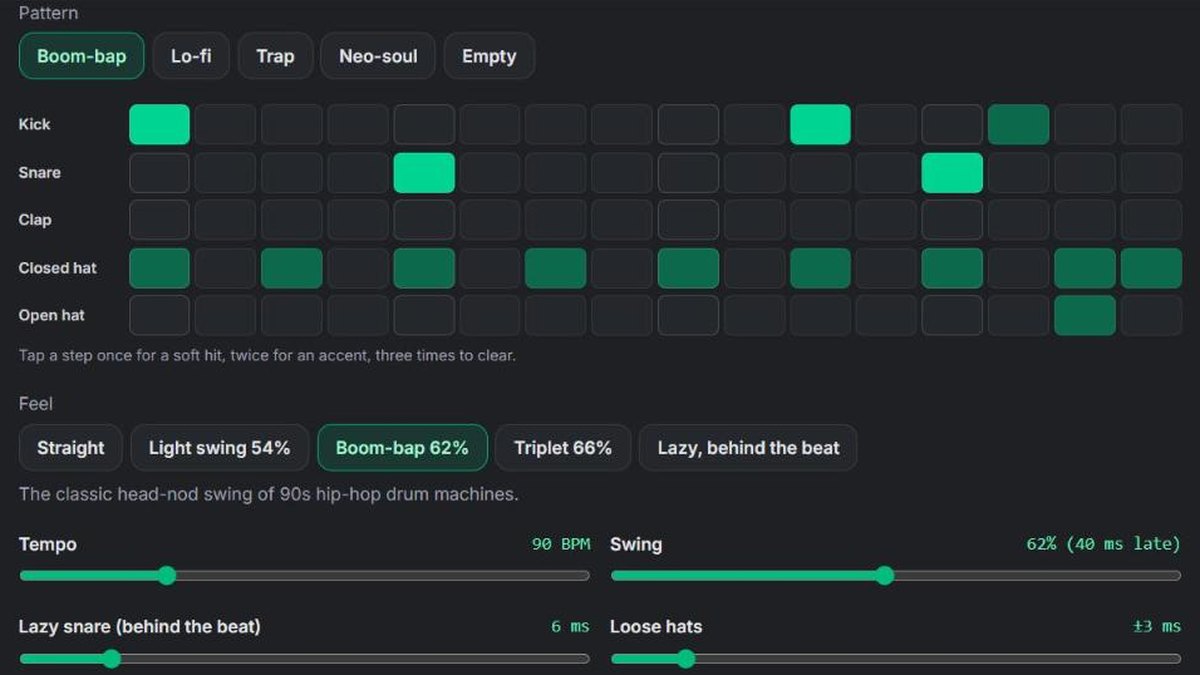Choose the Triplet 66% feel

[563, 448]
